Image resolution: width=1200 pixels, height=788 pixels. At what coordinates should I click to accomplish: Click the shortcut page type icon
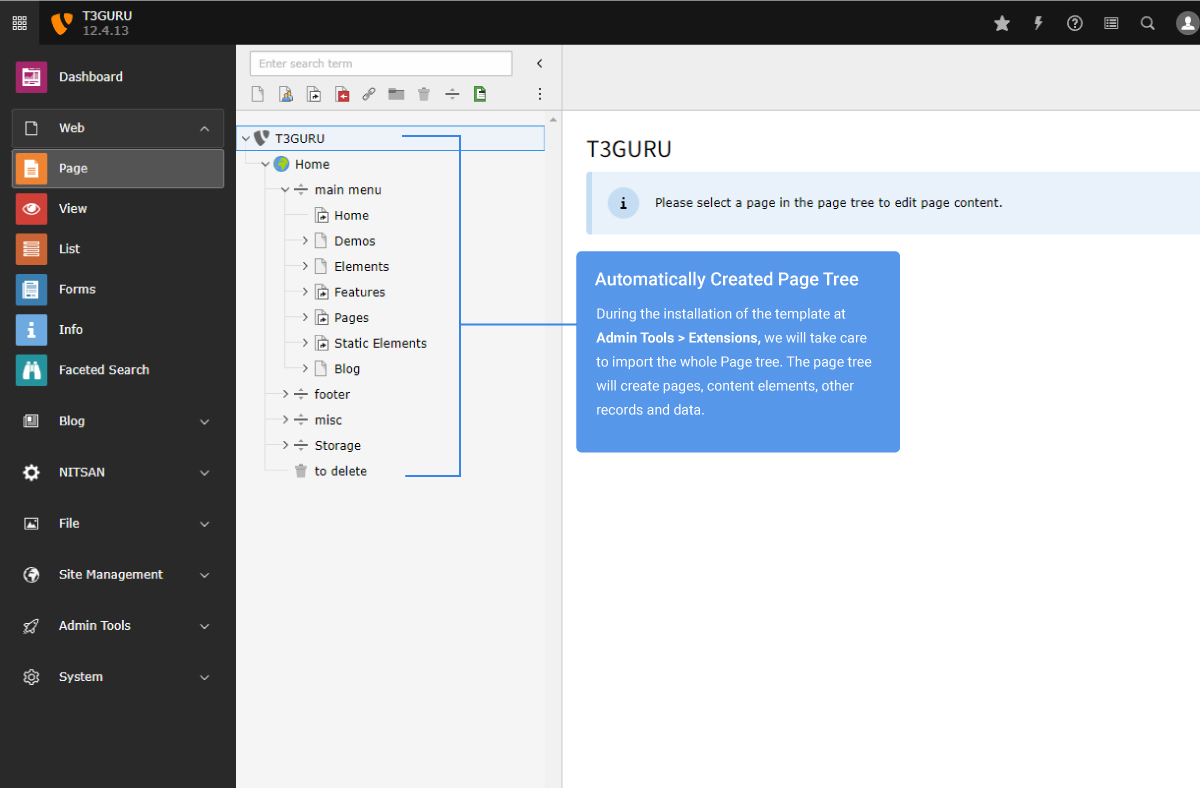coord(312,93)
